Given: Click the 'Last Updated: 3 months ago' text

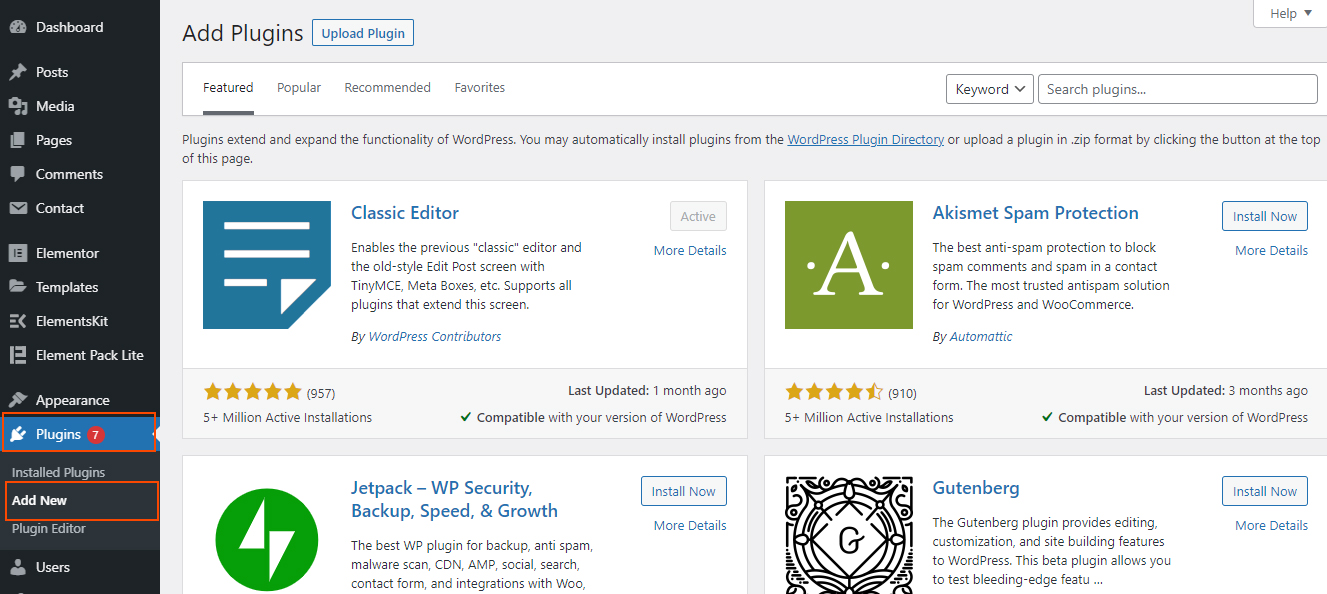Looking at the screenshot, I should 1226,391.
